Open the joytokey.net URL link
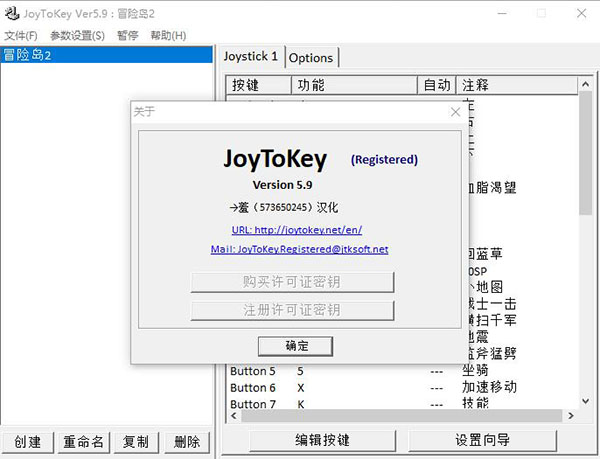Screen dimensions: 600x459 [x=299, y=229]
